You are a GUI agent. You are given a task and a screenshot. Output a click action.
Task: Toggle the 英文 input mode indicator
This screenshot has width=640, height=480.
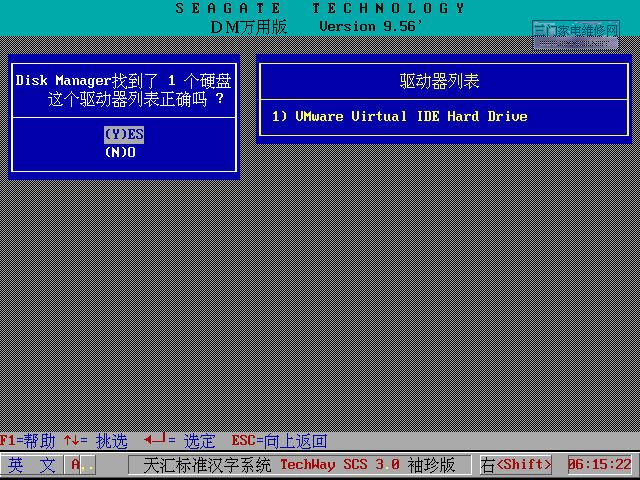click(x=33, y=465)
